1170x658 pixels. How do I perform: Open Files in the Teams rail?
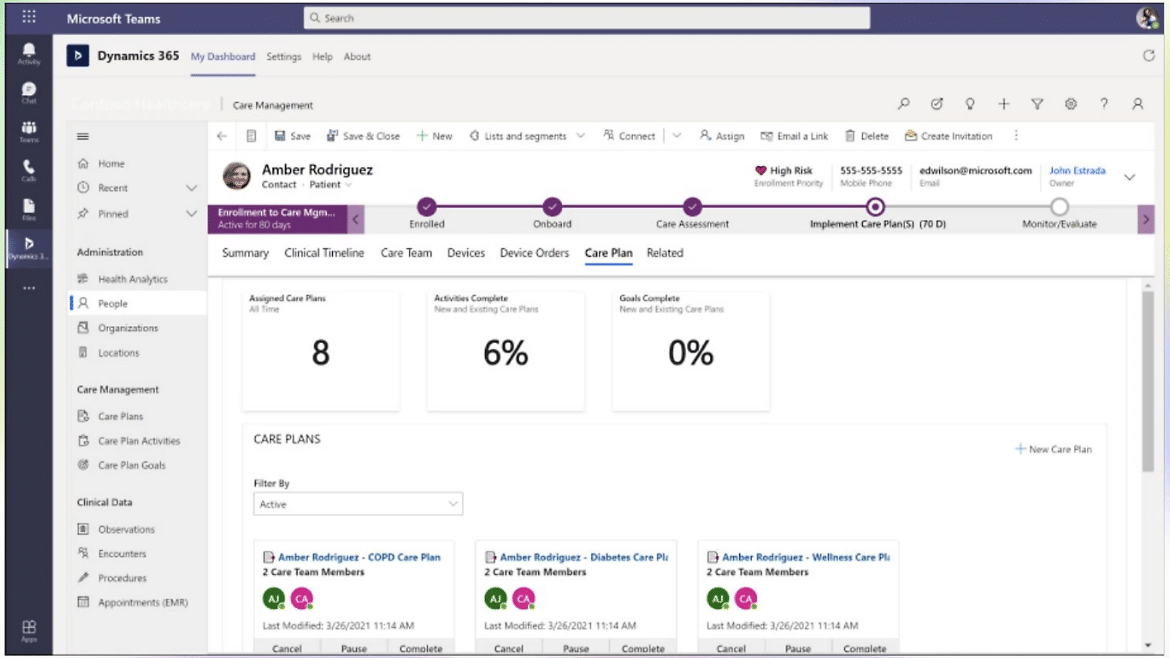point(29,210)
